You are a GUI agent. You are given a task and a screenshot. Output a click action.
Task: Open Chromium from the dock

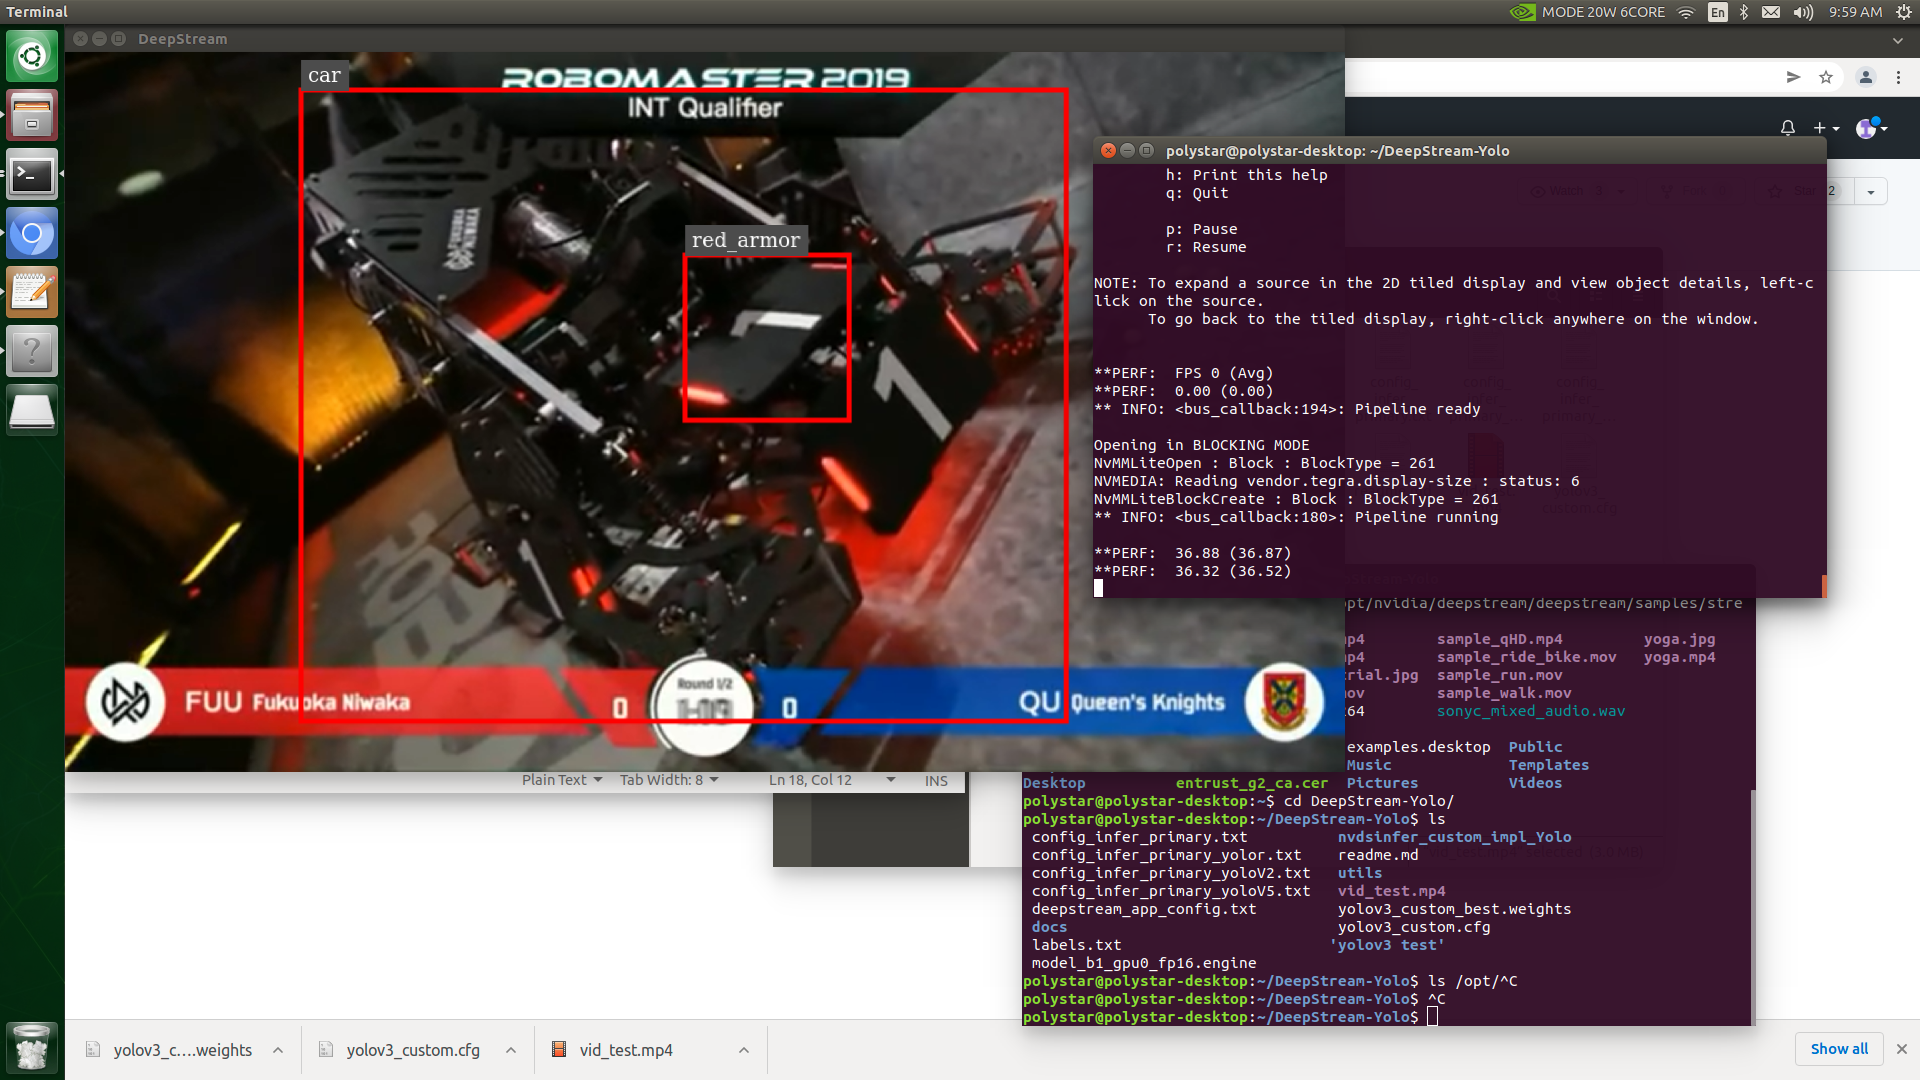32,233
